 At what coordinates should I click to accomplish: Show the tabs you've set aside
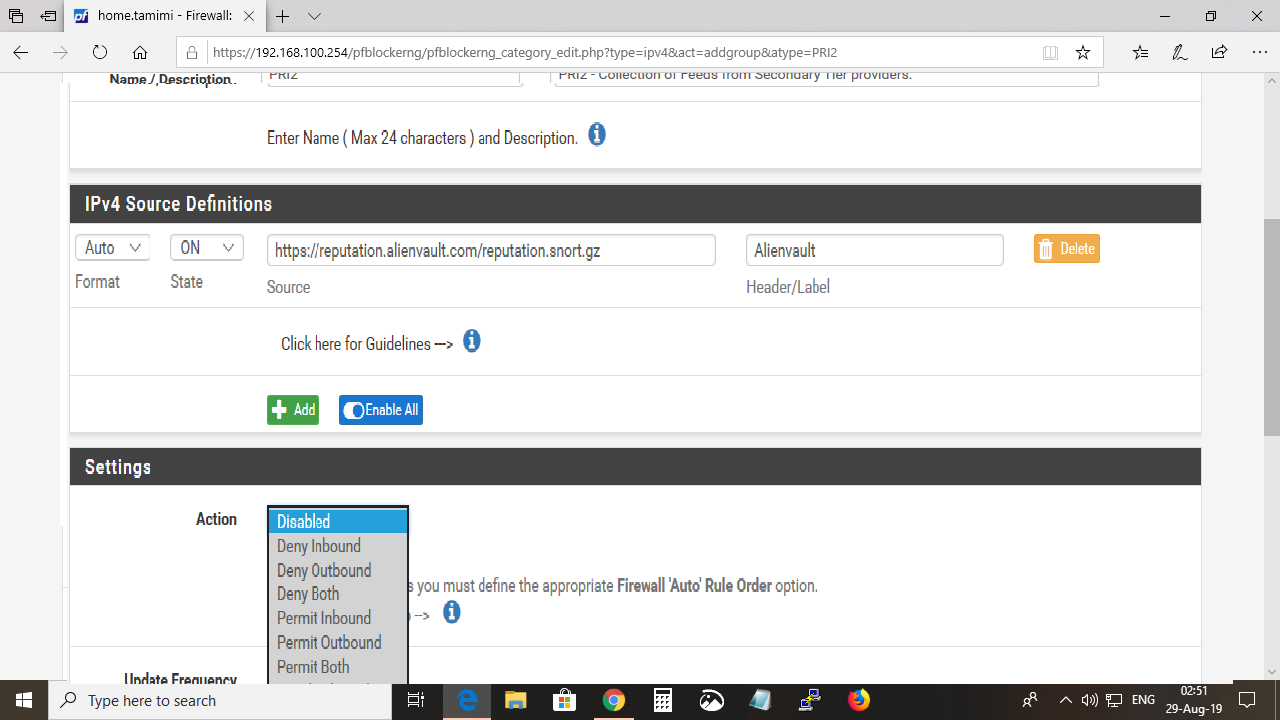coord(16,17)
